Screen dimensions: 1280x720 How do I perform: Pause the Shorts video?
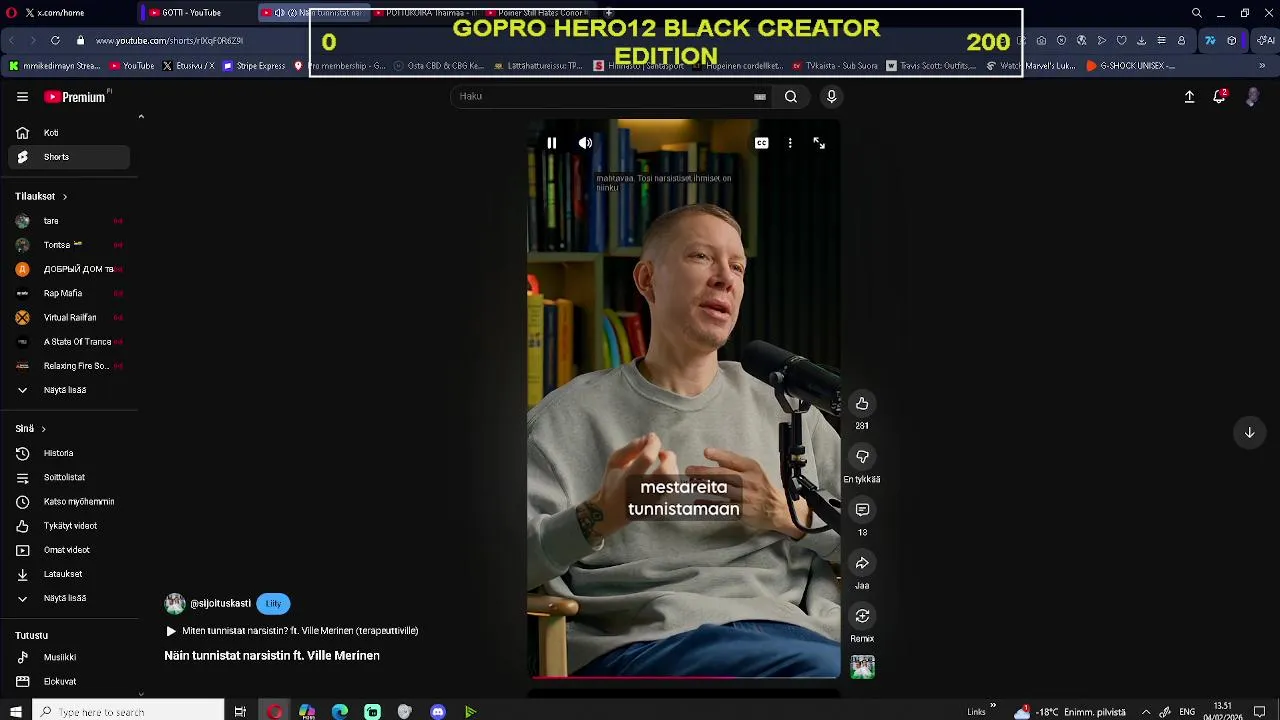pos(551,143)
